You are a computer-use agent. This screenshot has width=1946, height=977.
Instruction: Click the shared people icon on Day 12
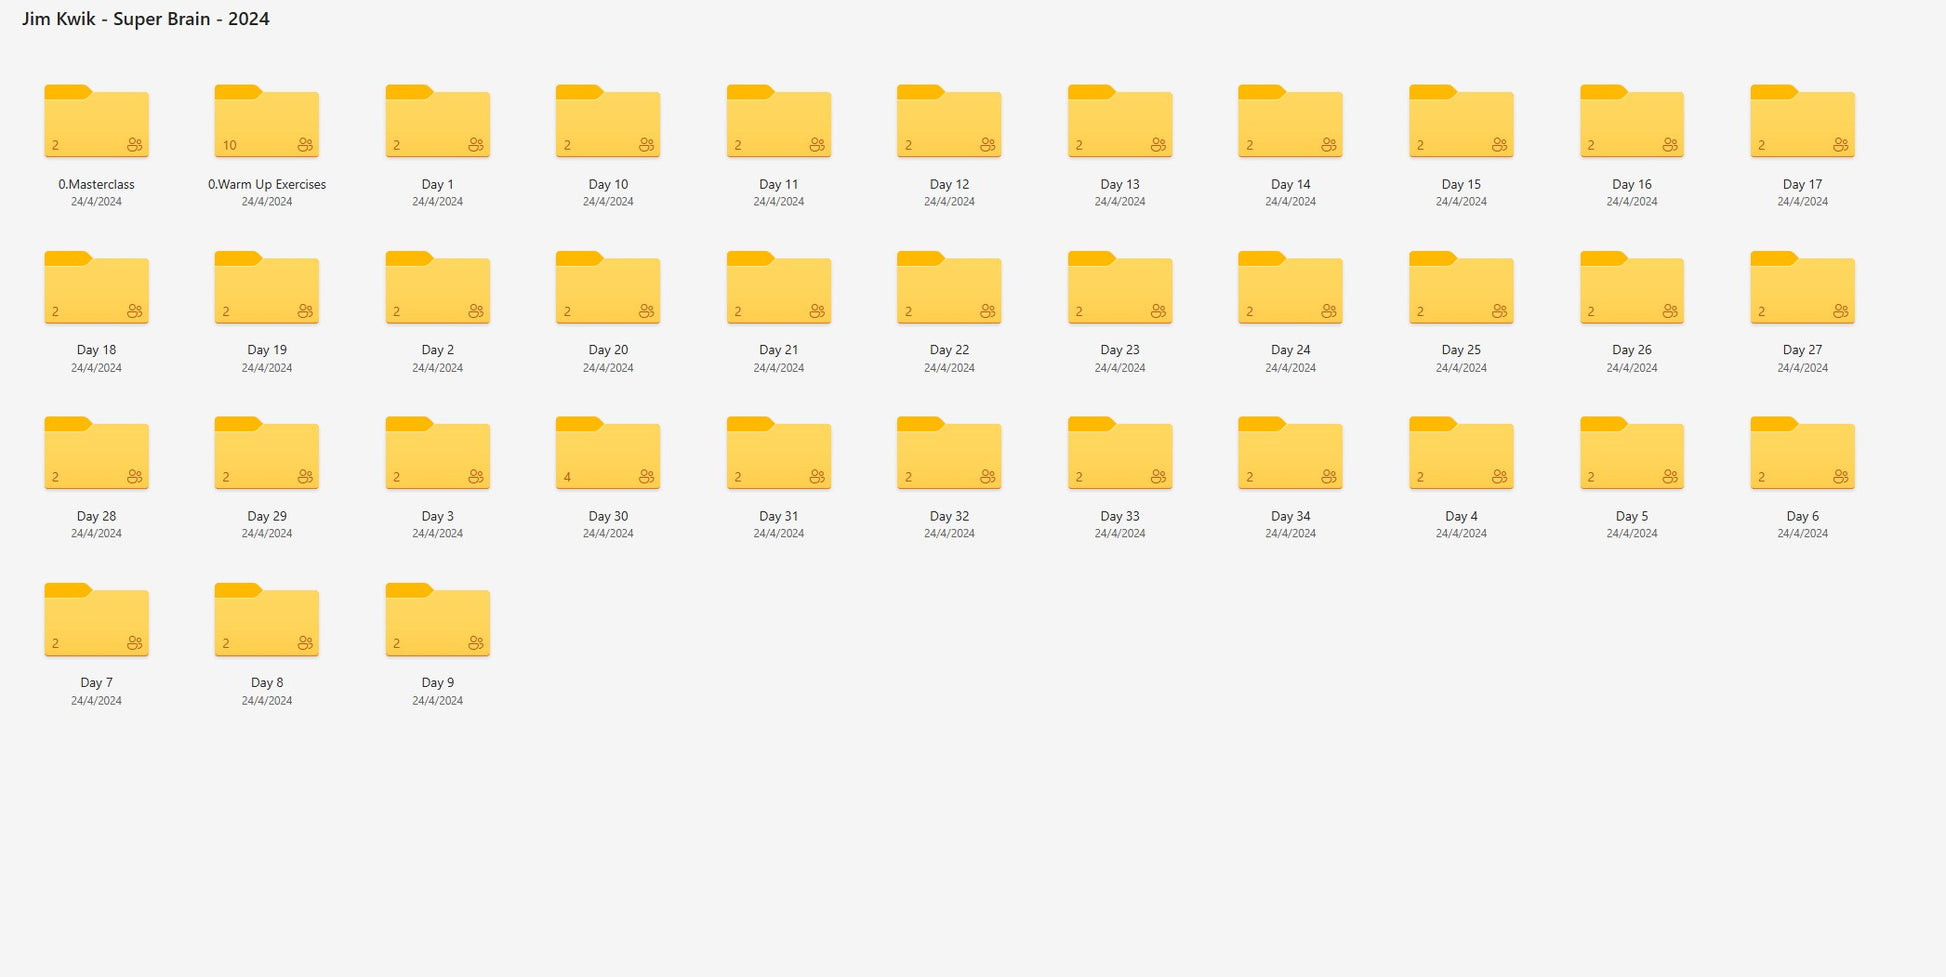pos(987,145)
